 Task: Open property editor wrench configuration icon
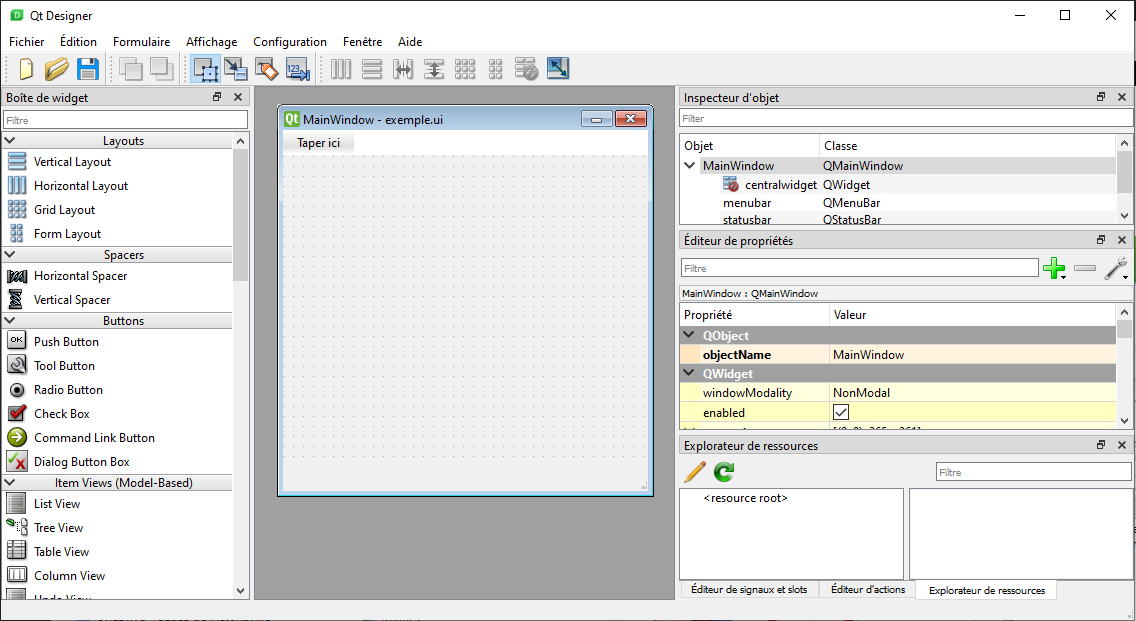(x=1116, y=268)
